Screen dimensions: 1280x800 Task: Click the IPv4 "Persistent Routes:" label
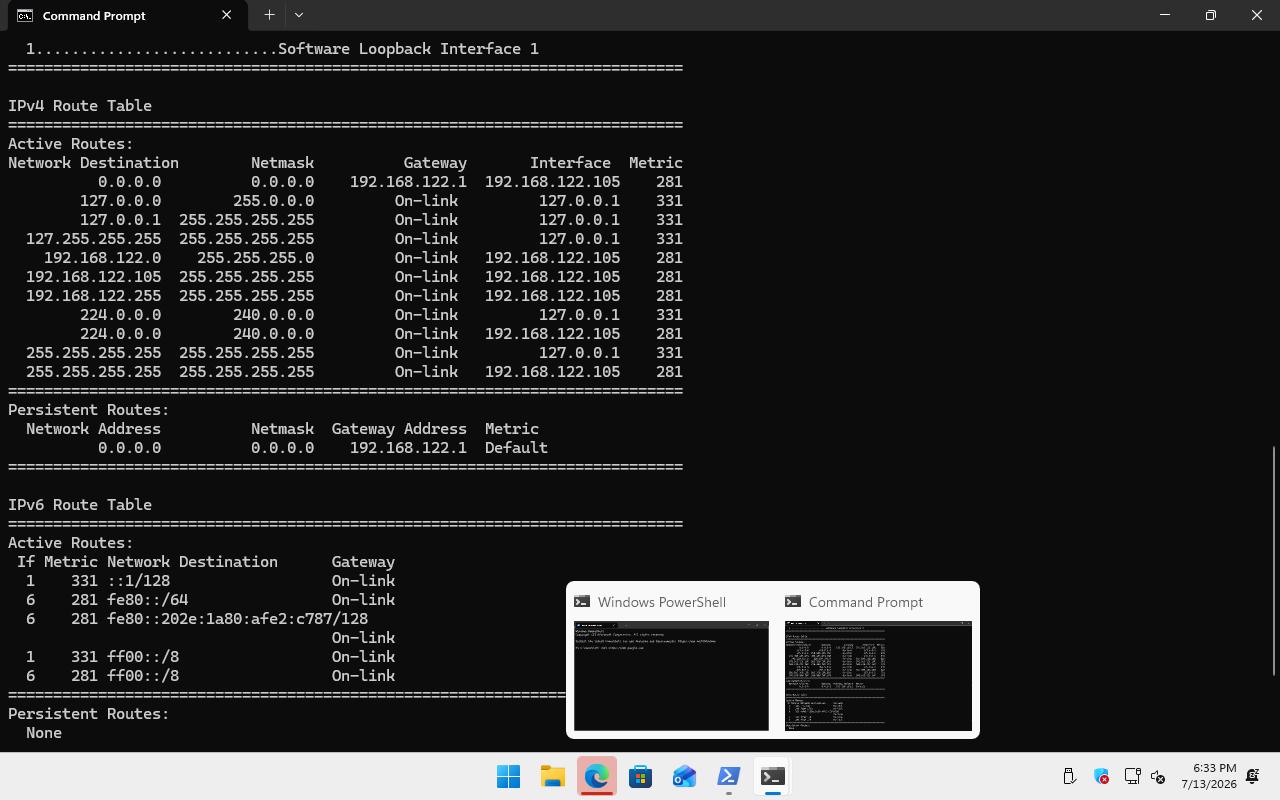(x=89, y=410)
